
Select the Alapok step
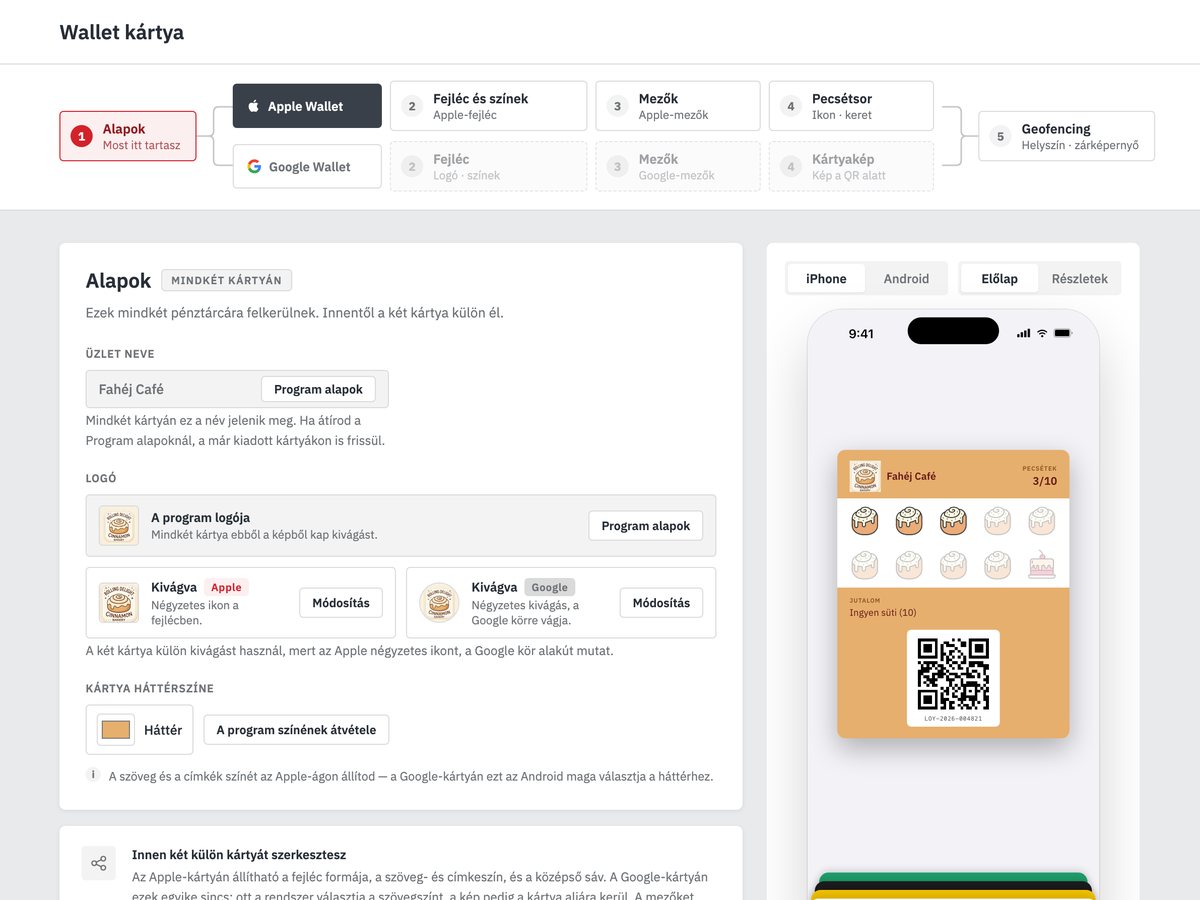pos(128,136)
